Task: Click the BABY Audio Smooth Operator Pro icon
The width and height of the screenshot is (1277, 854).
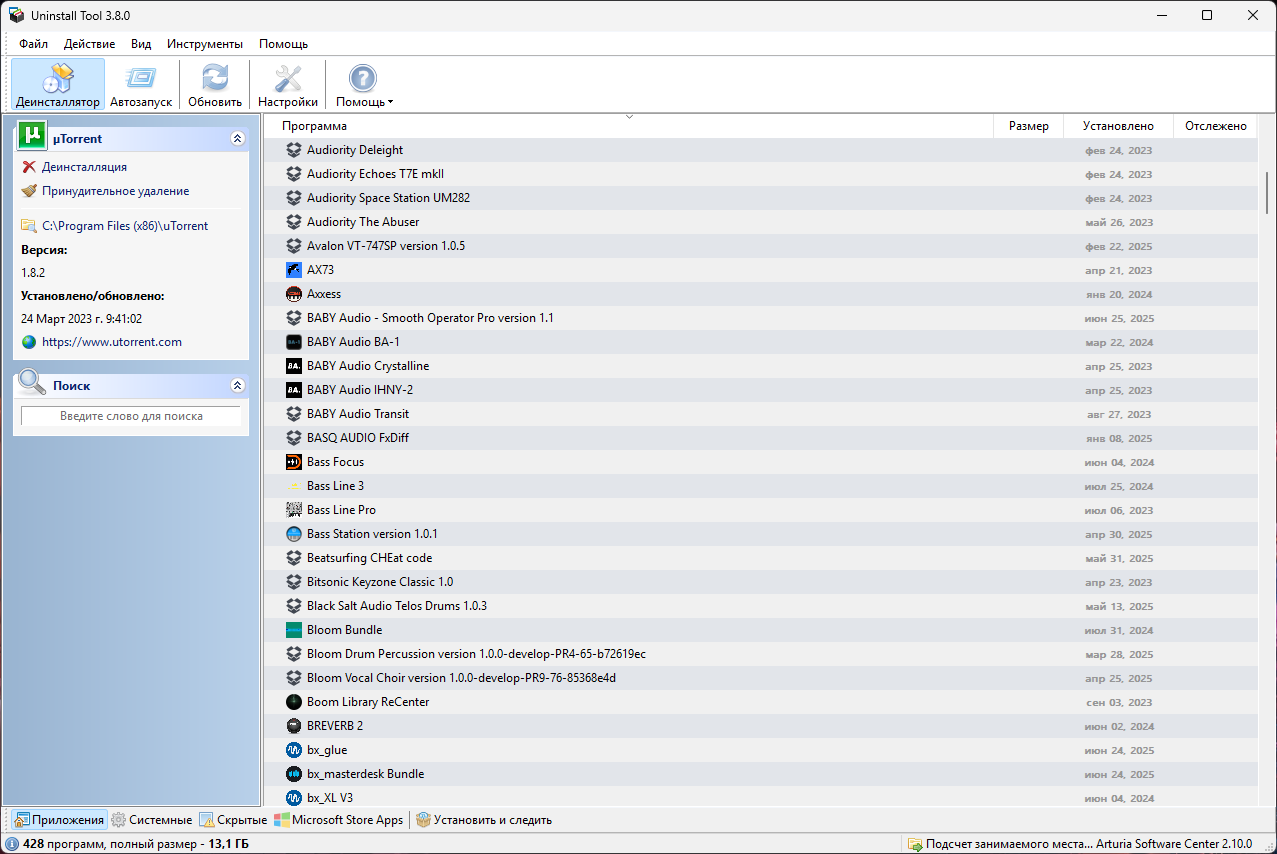Action: coord(294,318)
